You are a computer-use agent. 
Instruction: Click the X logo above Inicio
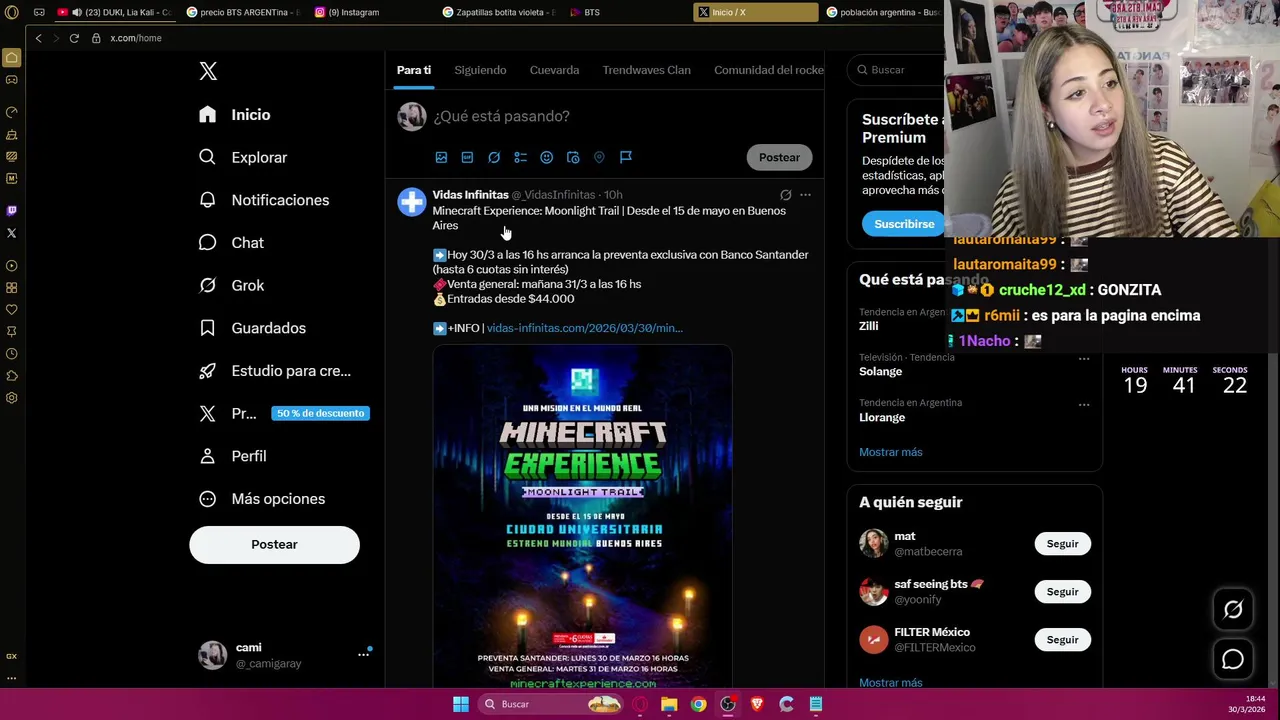208,71
